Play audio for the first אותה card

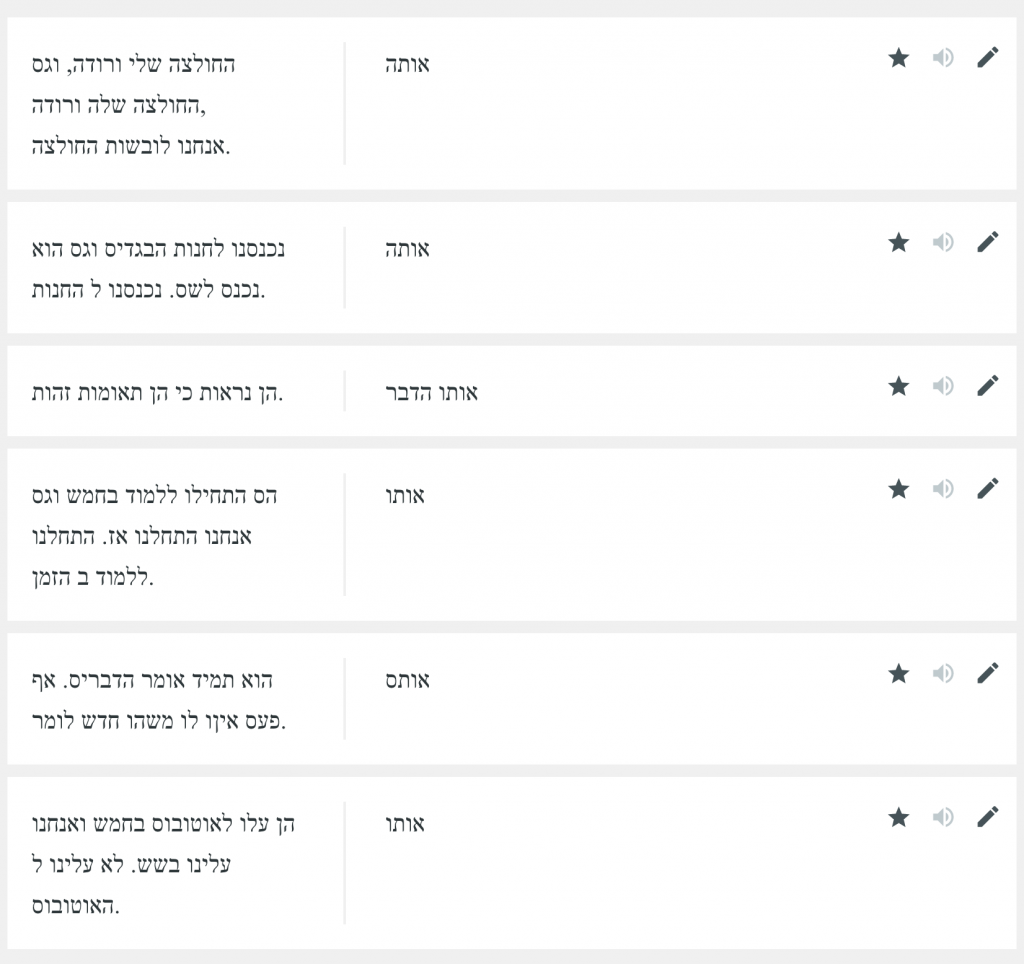click(943, 58)
